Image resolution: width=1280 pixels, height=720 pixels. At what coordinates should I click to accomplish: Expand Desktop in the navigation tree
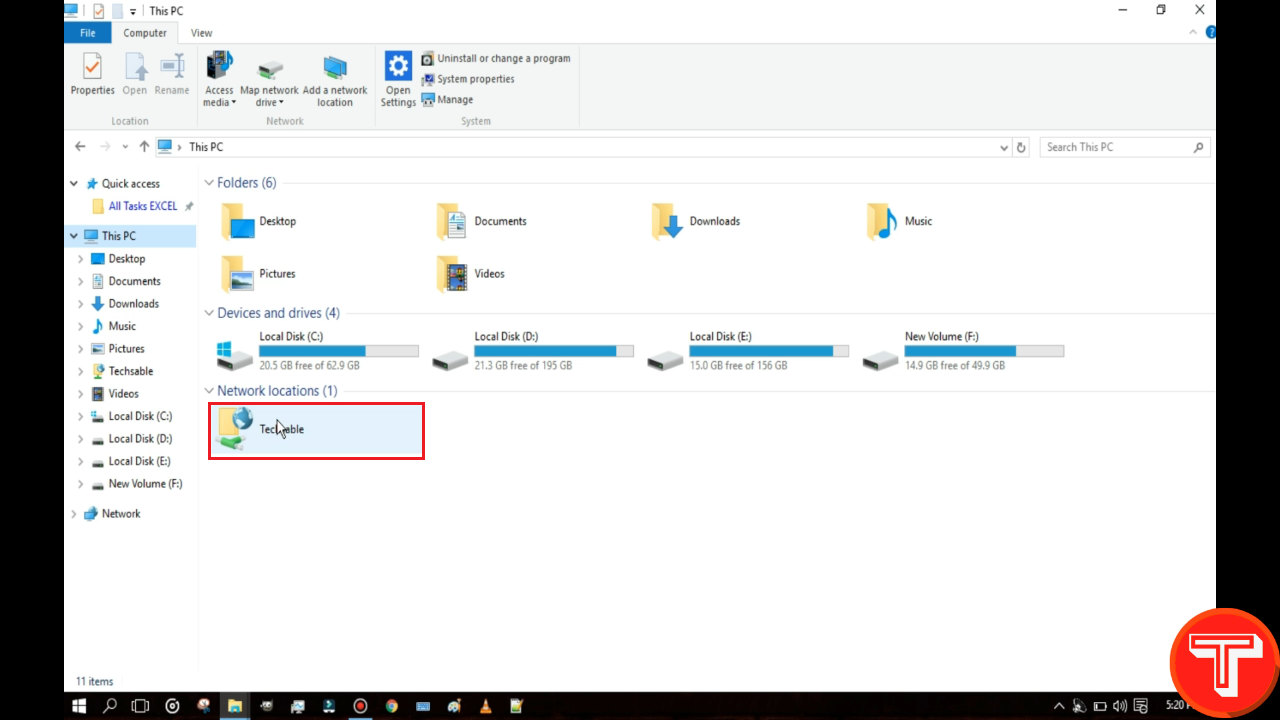click(x=81, y=259)
